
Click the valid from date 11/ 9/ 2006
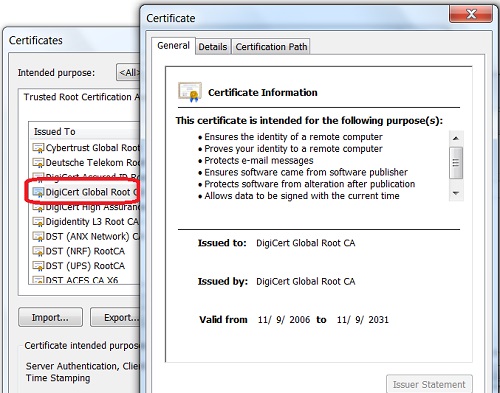tap(284, 320)
